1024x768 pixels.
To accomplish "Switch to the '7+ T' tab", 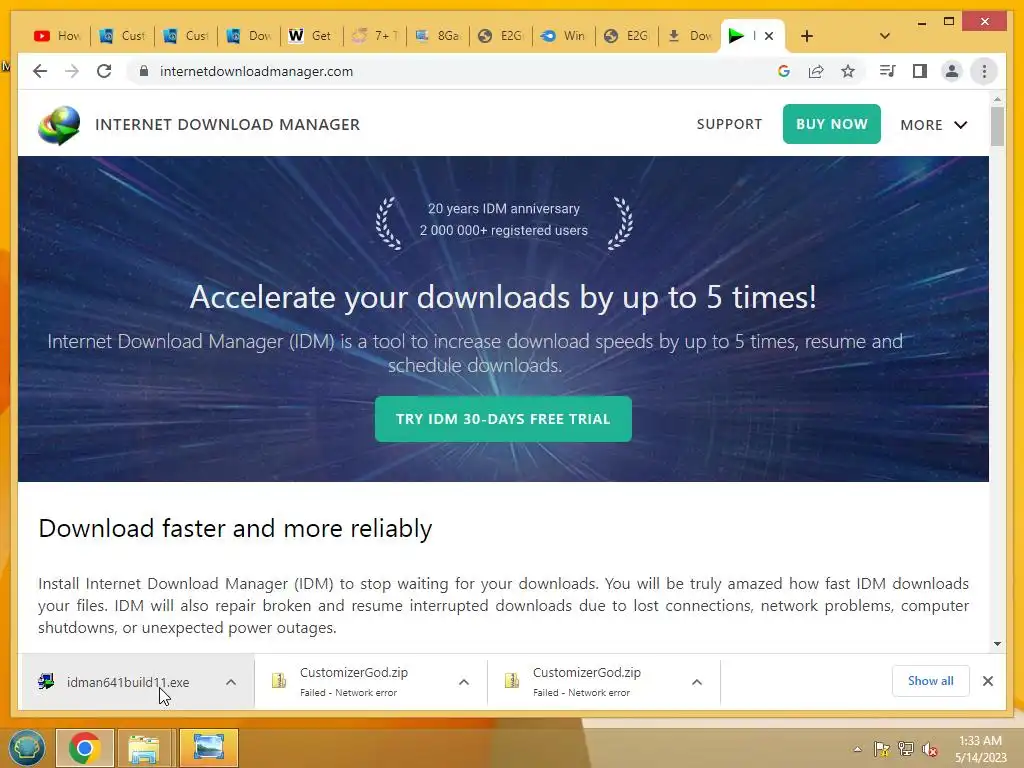I will point(374,36).
